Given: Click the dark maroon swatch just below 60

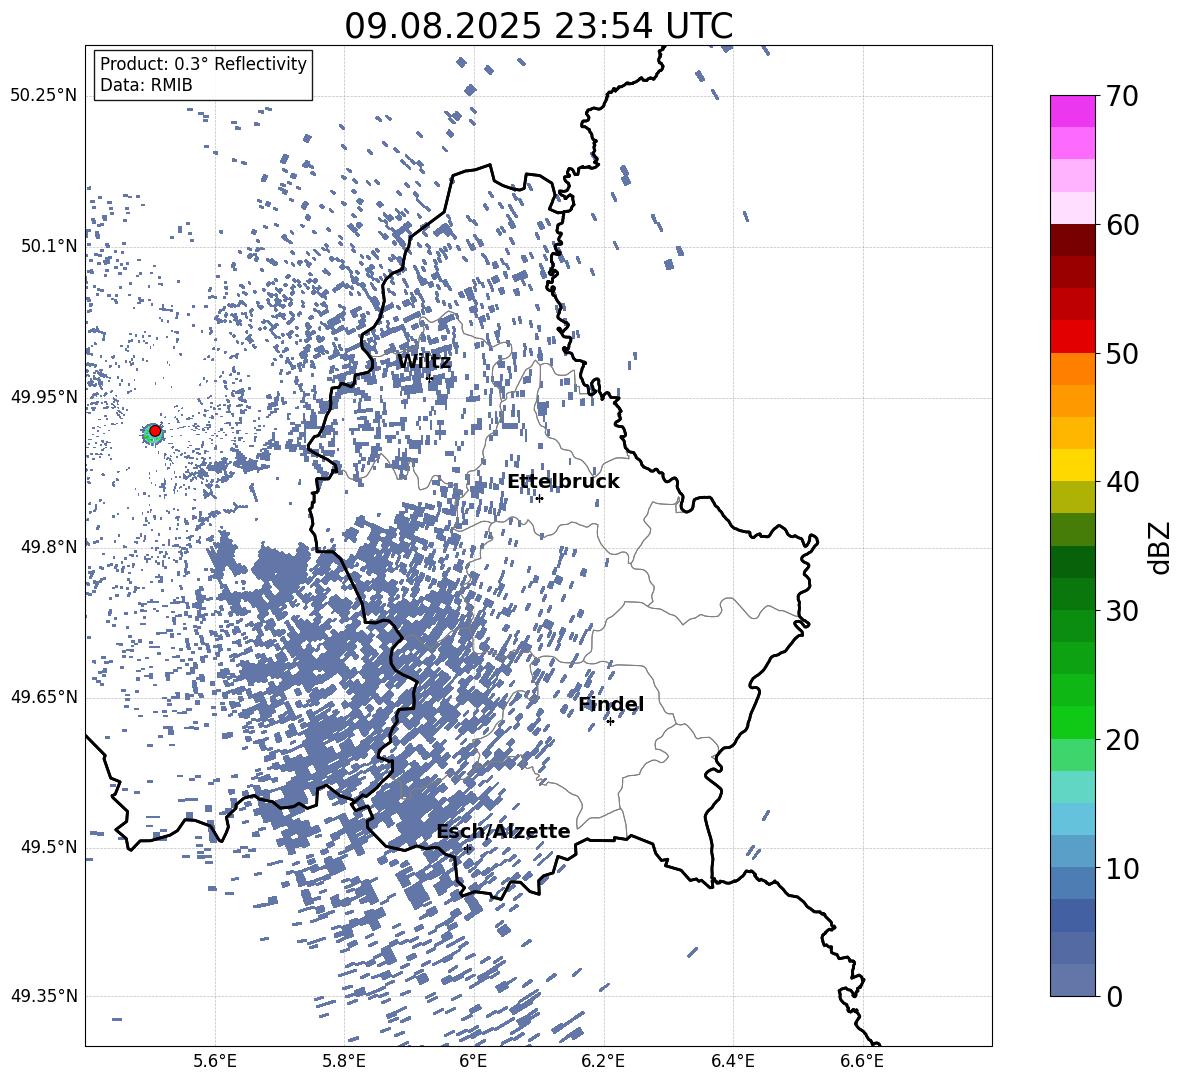Looking at the screenshot, I should tap(1073, 240).
